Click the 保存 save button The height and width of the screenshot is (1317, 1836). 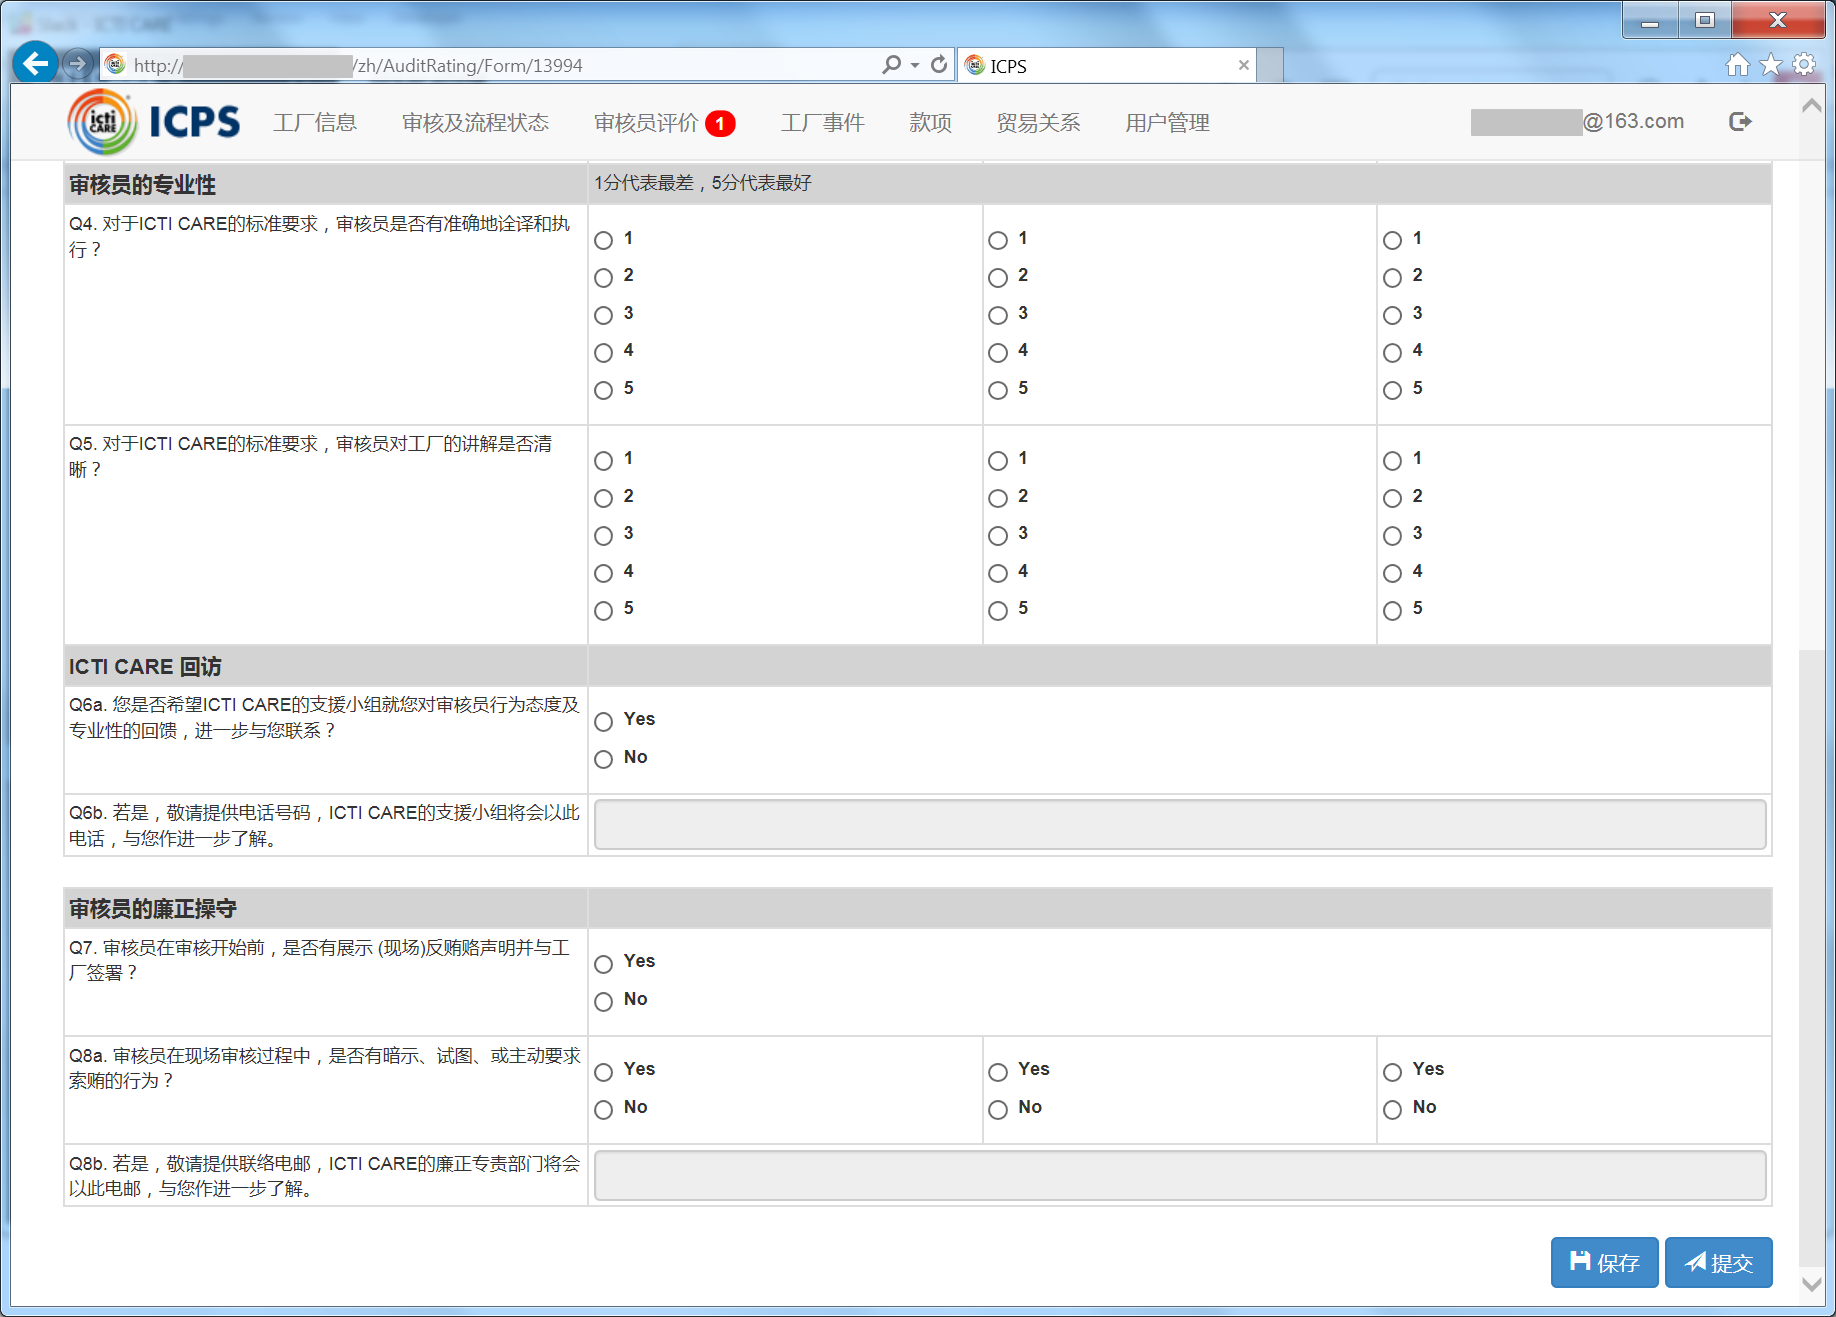click(1604, 1262)
